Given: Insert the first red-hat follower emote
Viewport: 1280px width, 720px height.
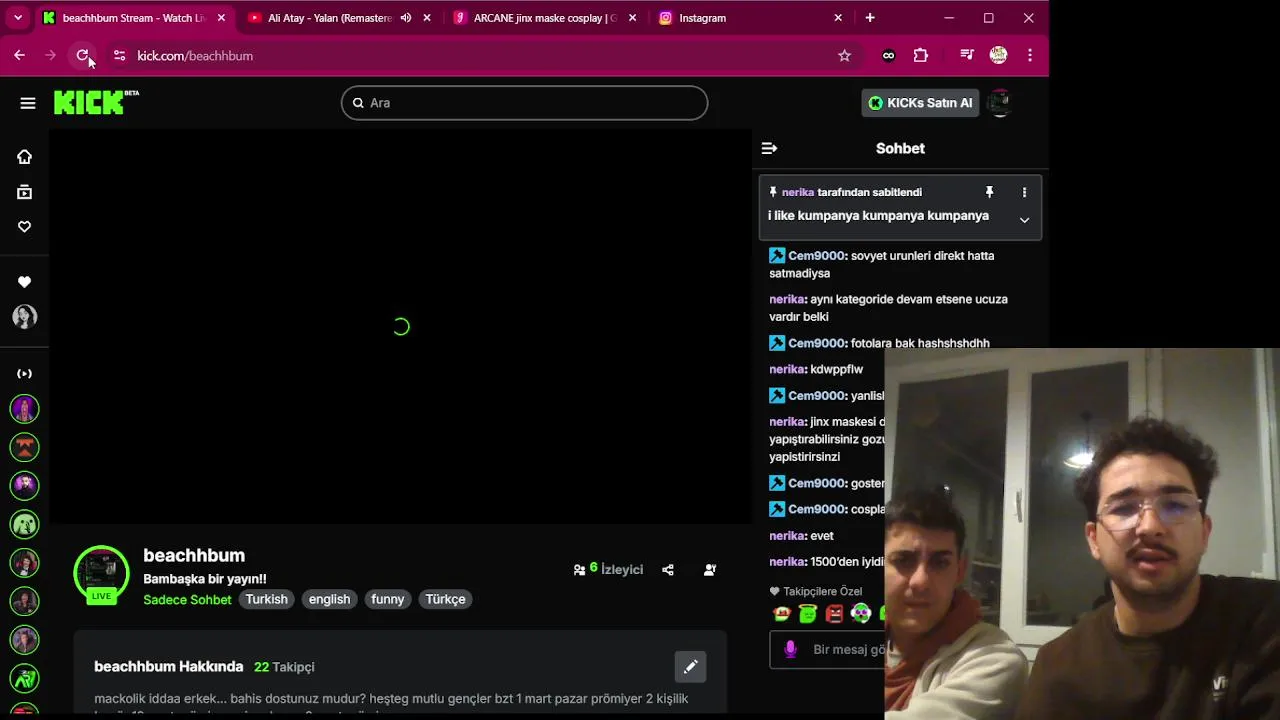Looking at the screenshot, I should pyautogui.click(x=782, y=614).
